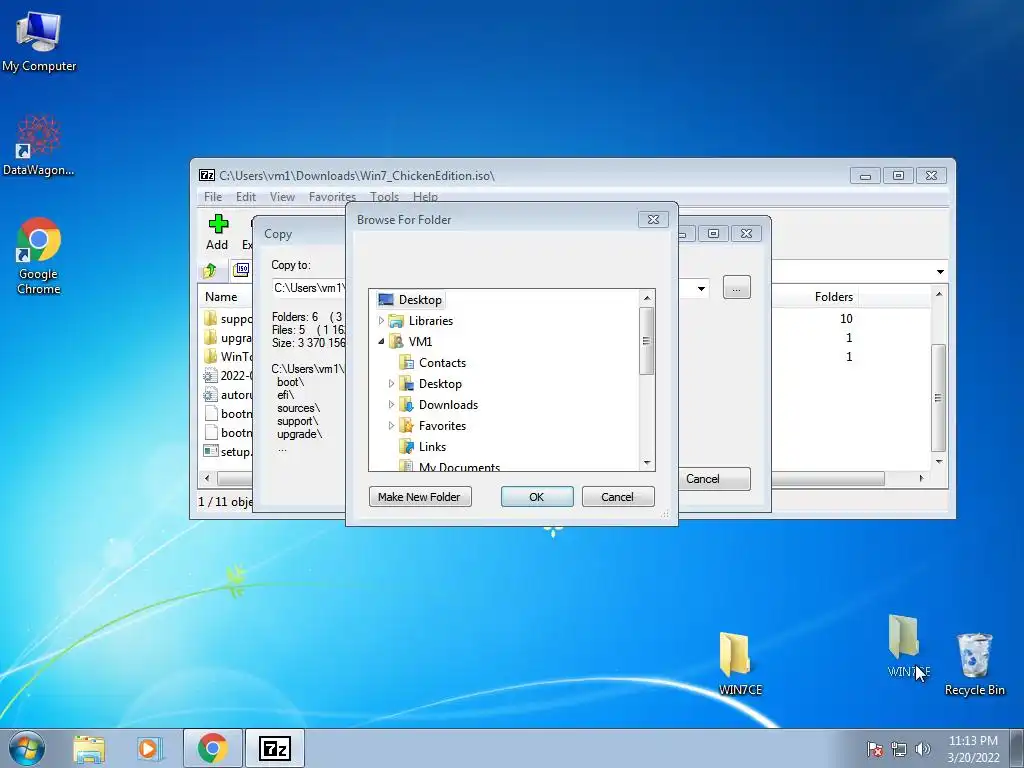Screen dimensions: 1024x768
Task: Open the View menu in 7-Zip
Action: click(282, 197)
